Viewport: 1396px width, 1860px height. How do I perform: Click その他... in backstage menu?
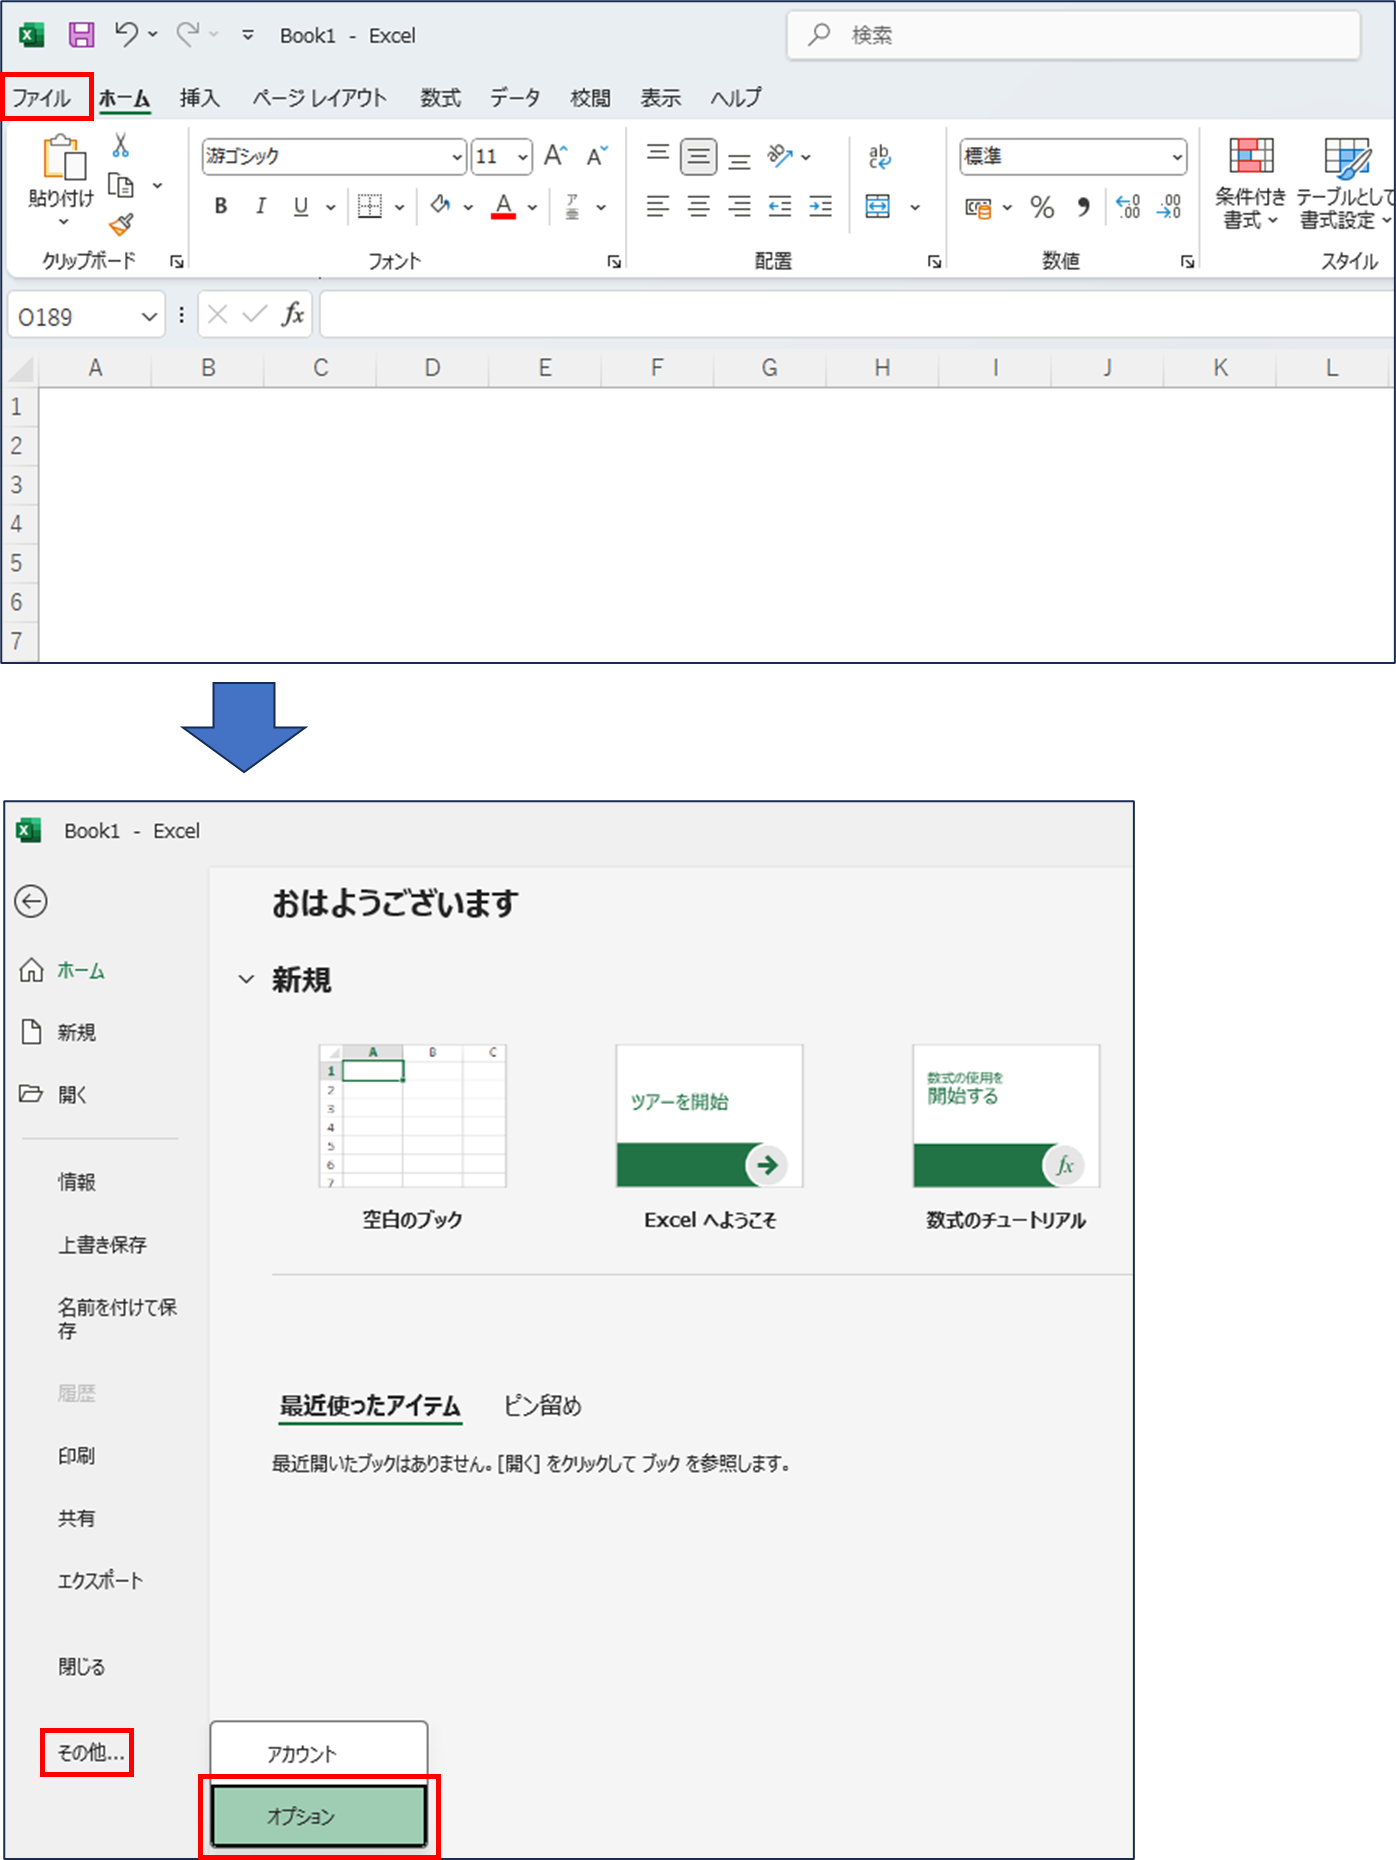89,1752
